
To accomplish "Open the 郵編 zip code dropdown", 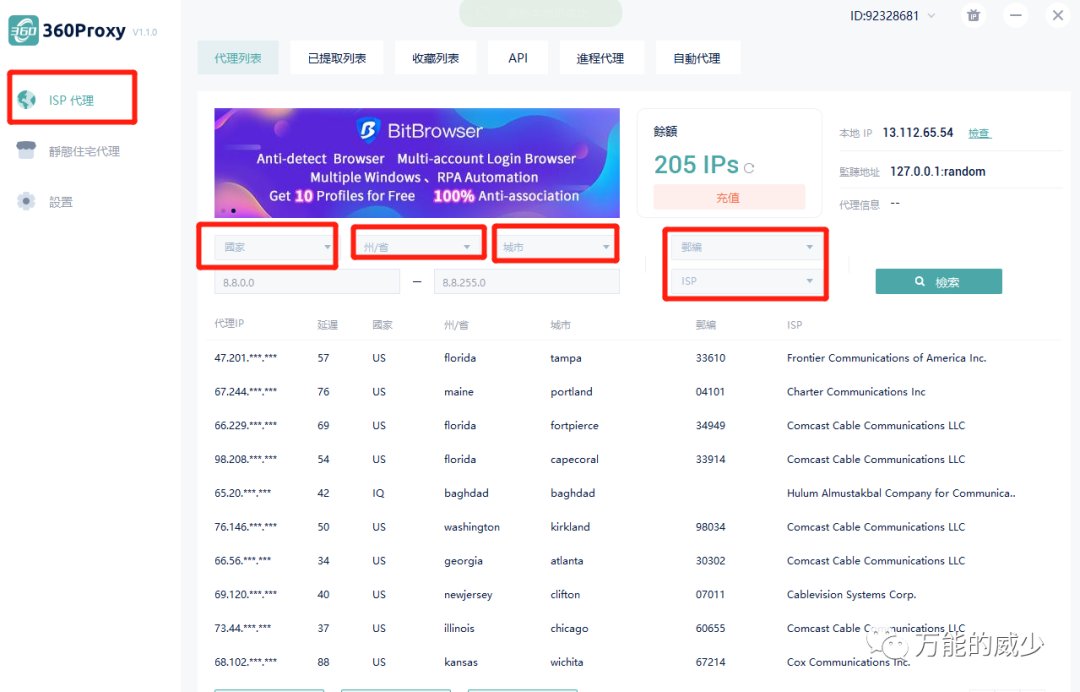I will coord(747,247).
